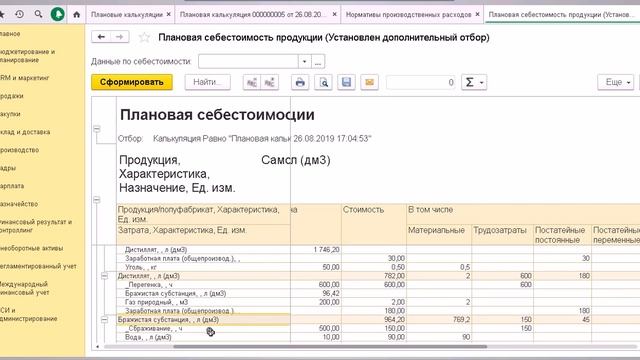Open Склад и доставка section
The image size is (640, 360).
pos(25,132)
